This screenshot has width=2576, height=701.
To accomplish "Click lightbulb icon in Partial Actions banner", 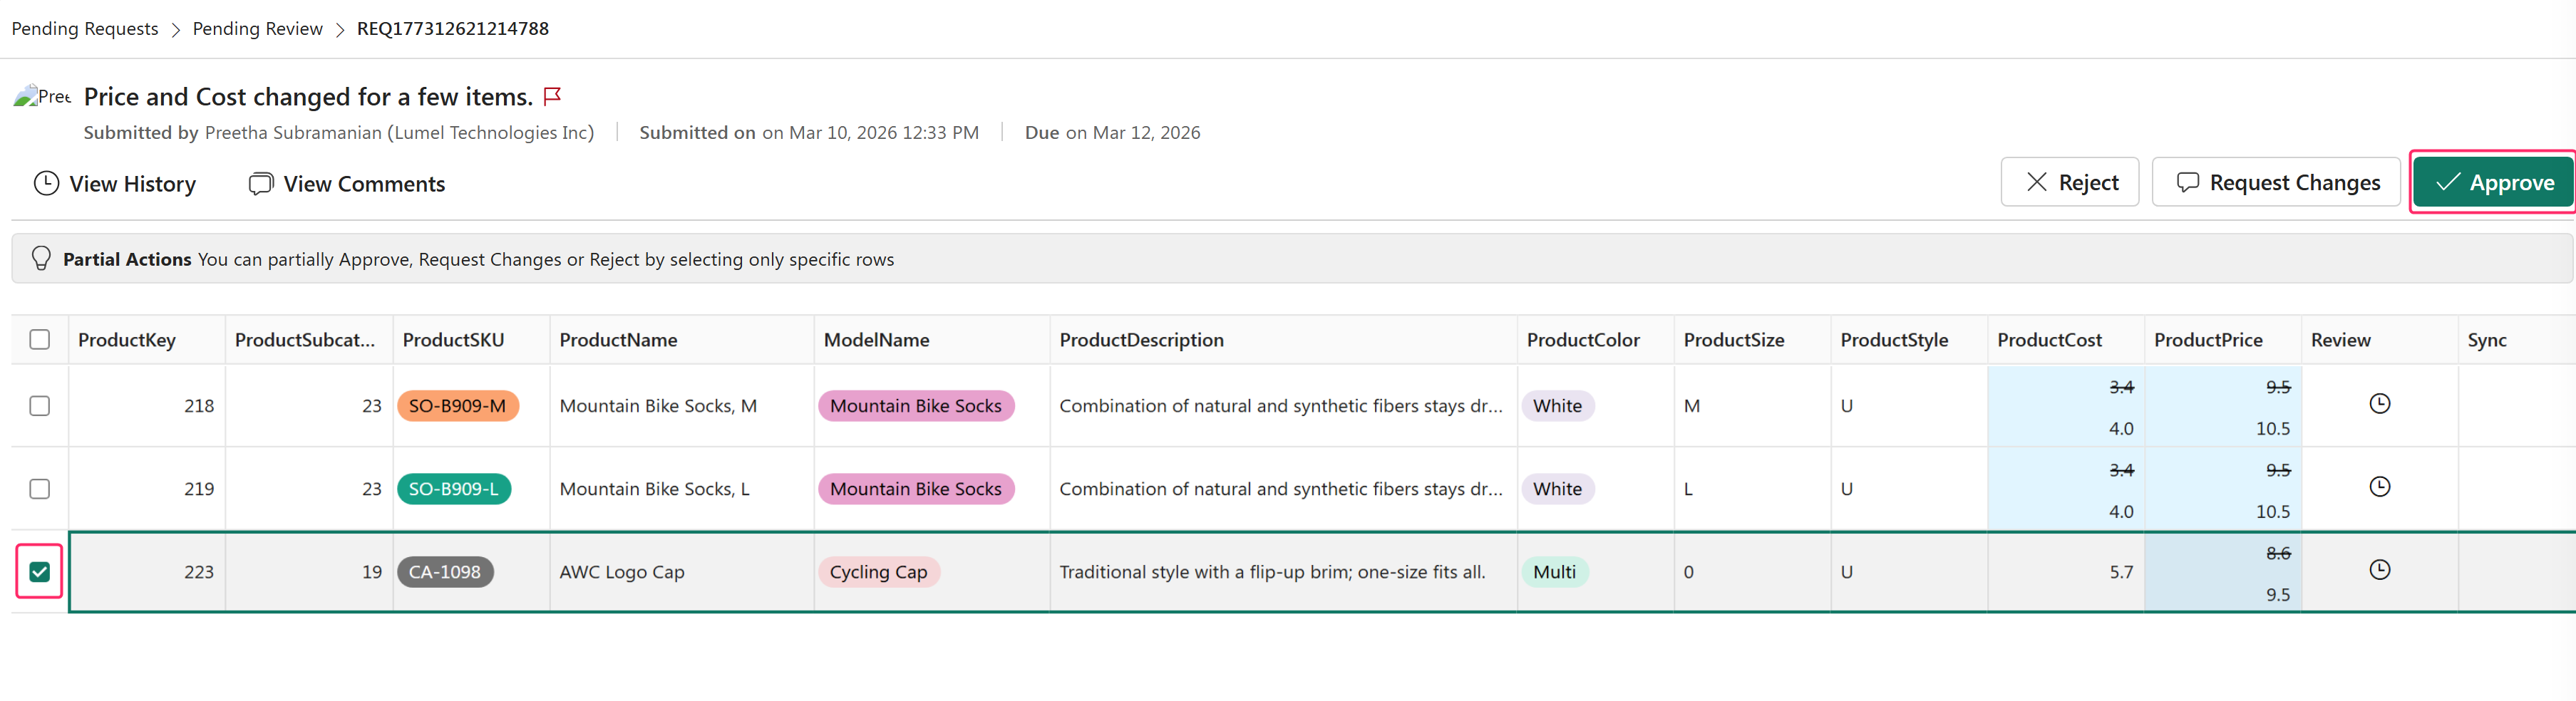I will pos(41,259).
